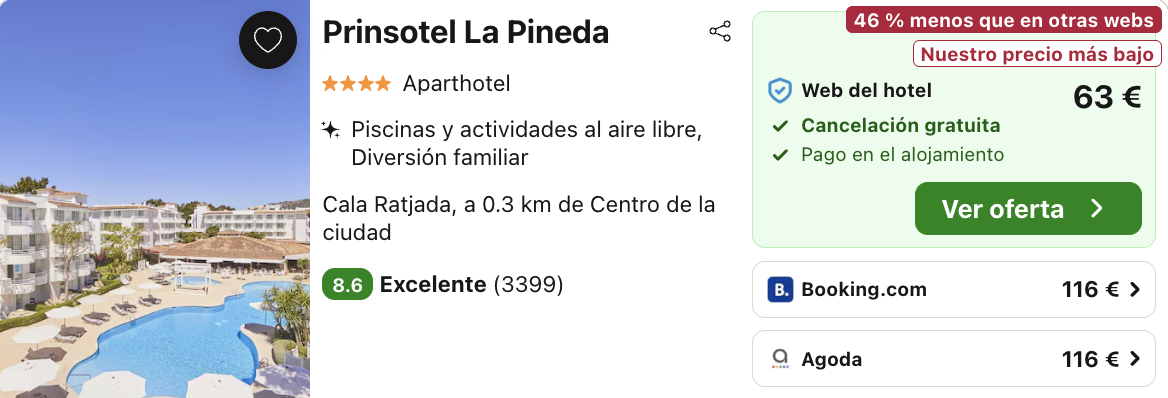Expand the Agoda 116 € price chevron
Image resolution: width=1168 pixels, height=398 pixels.
pos(1134,359)
